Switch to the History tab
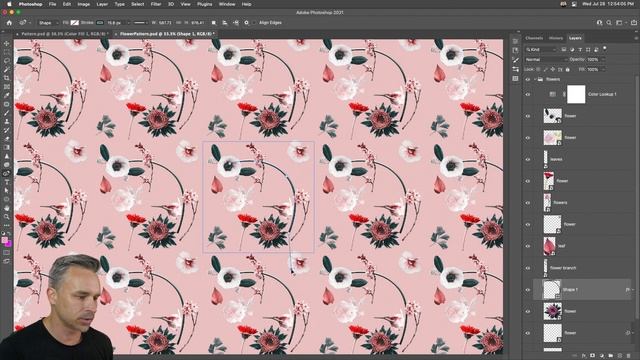The width and height of the screenshot is (640, 360). tap(556, 38)
